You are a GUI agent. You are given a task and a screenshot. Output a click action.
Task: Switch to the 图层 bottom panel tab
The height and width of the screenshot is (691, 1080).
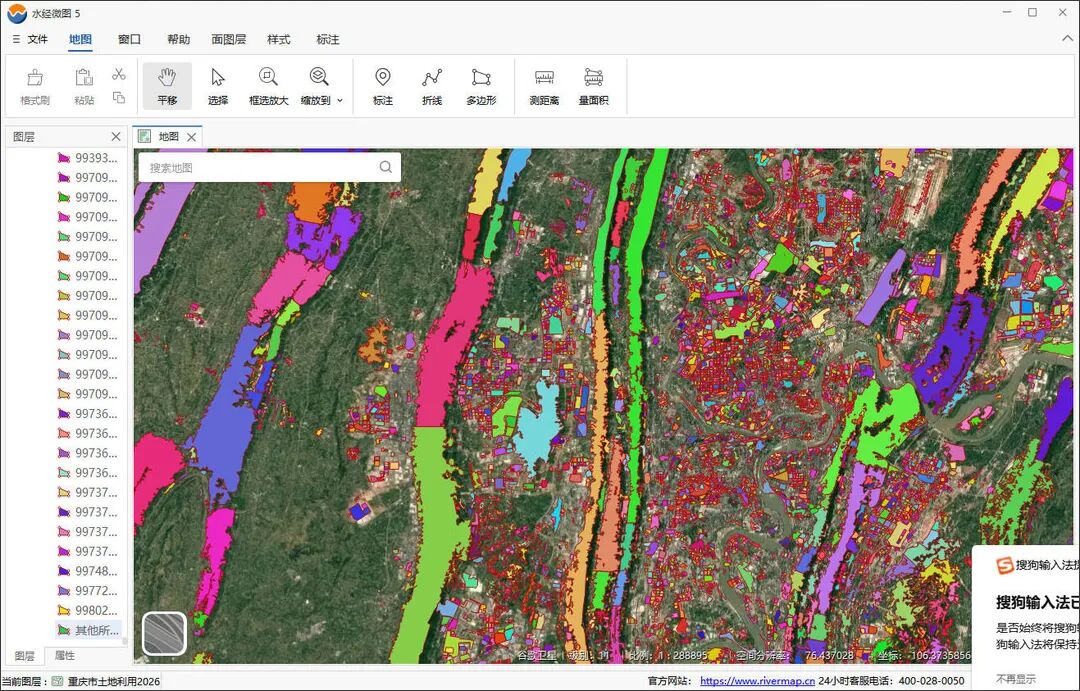click(24, 656)
